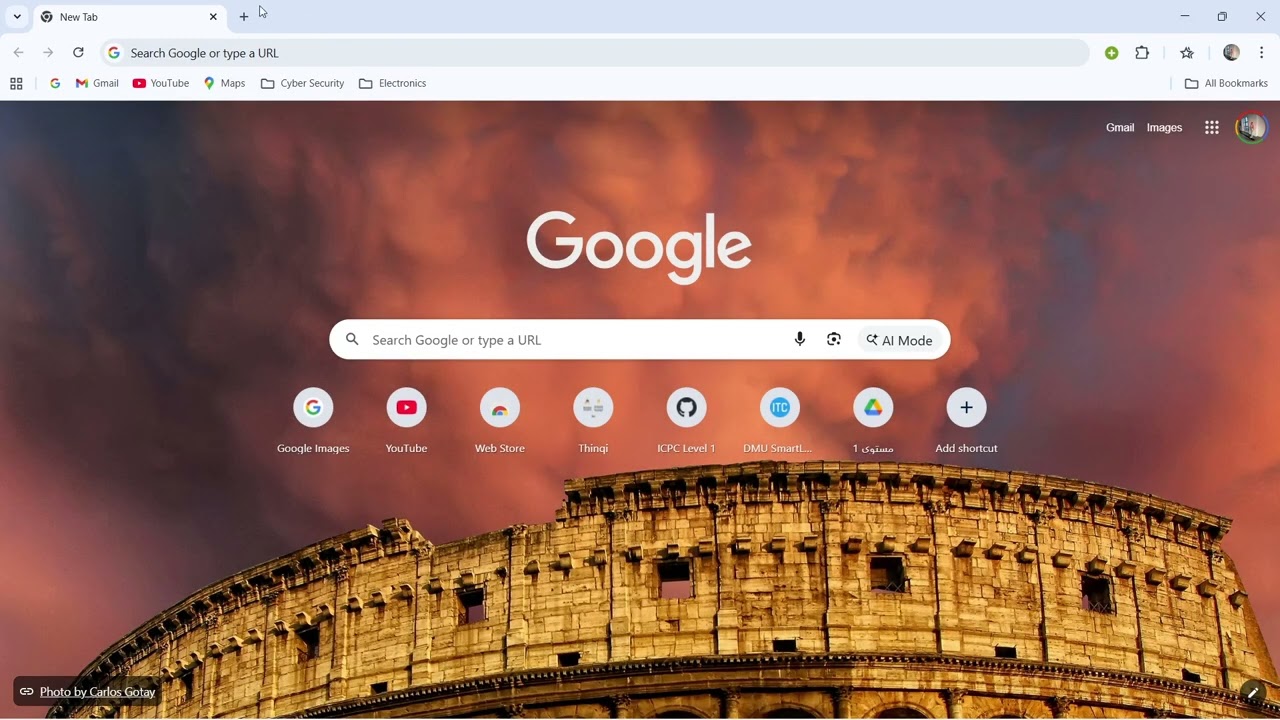
Task: Open the Gmail bookmark
Action: [97, 84]
